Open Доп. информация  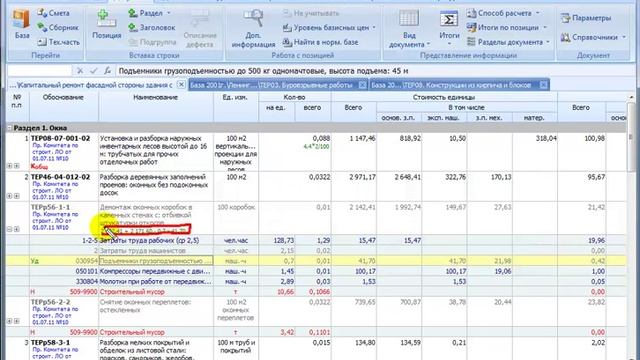253,29
